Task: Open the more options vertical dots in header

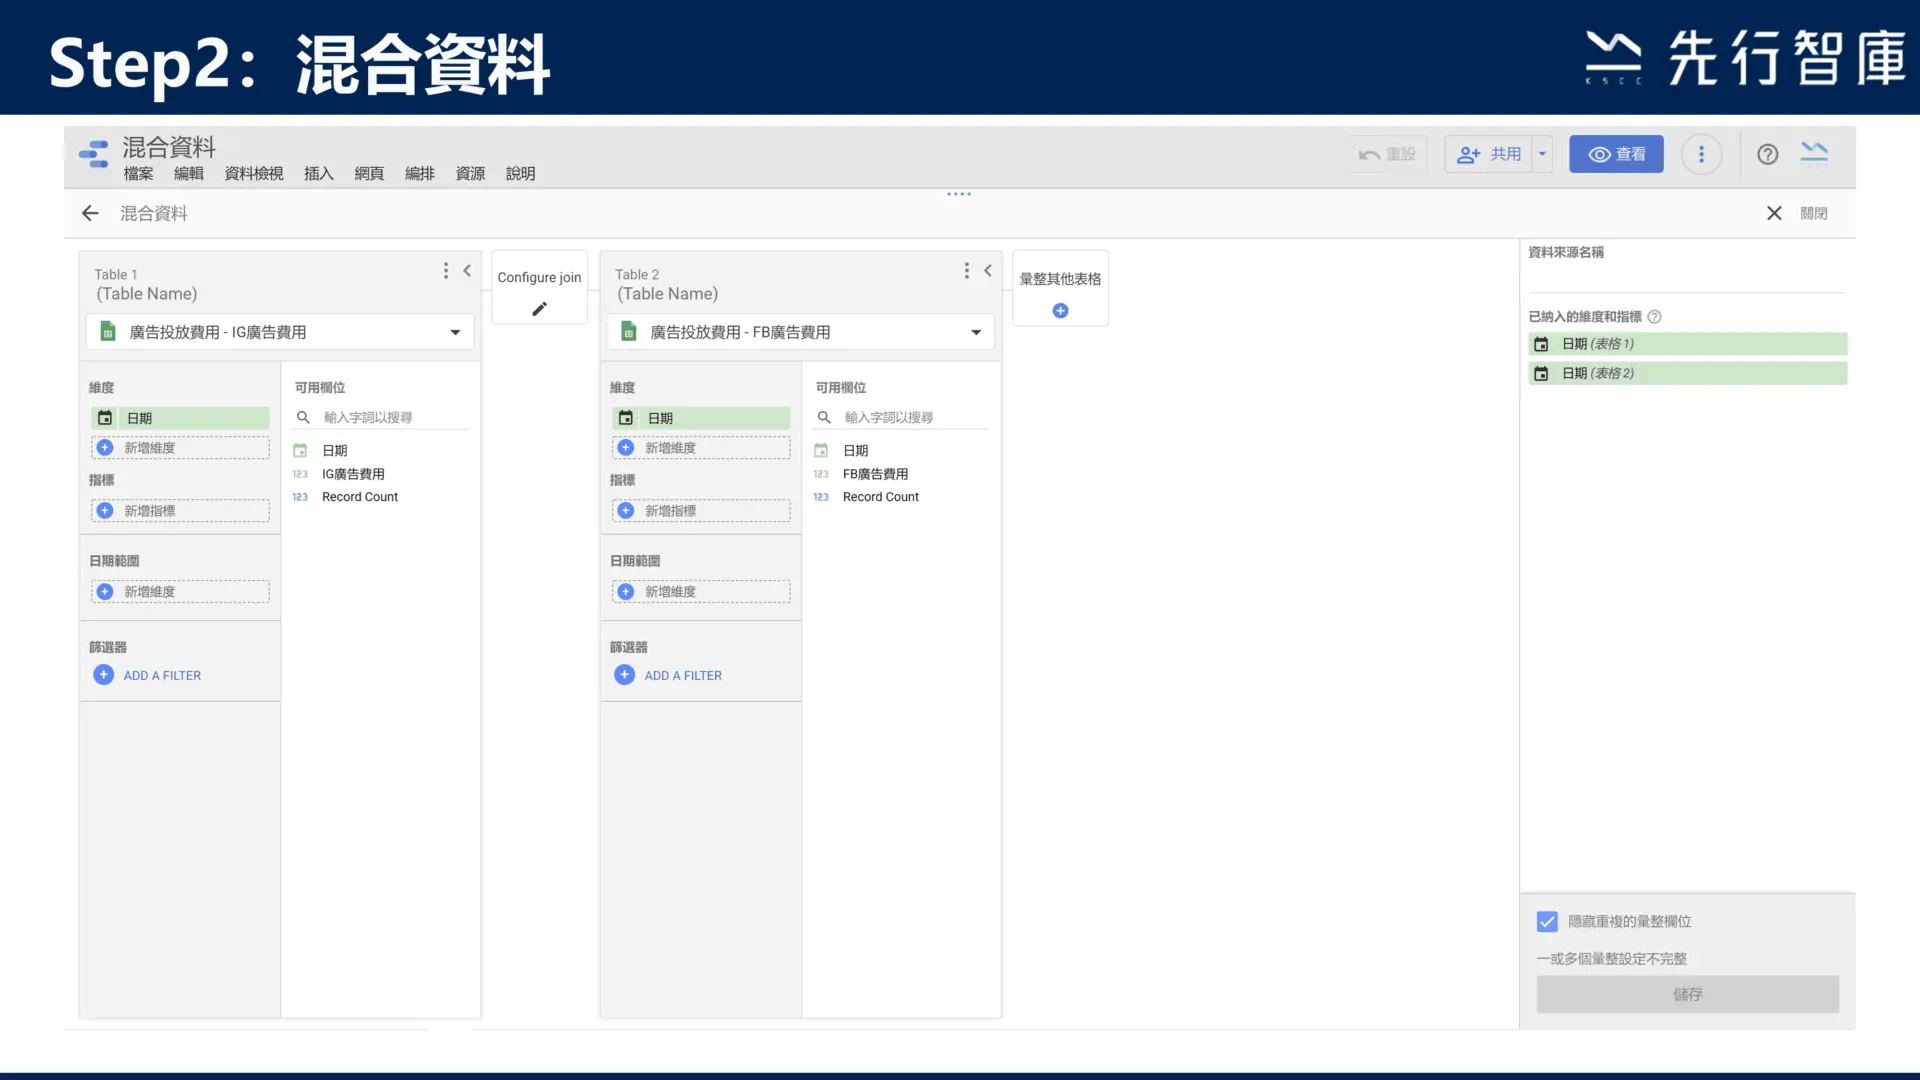Action: (1701, 154)
